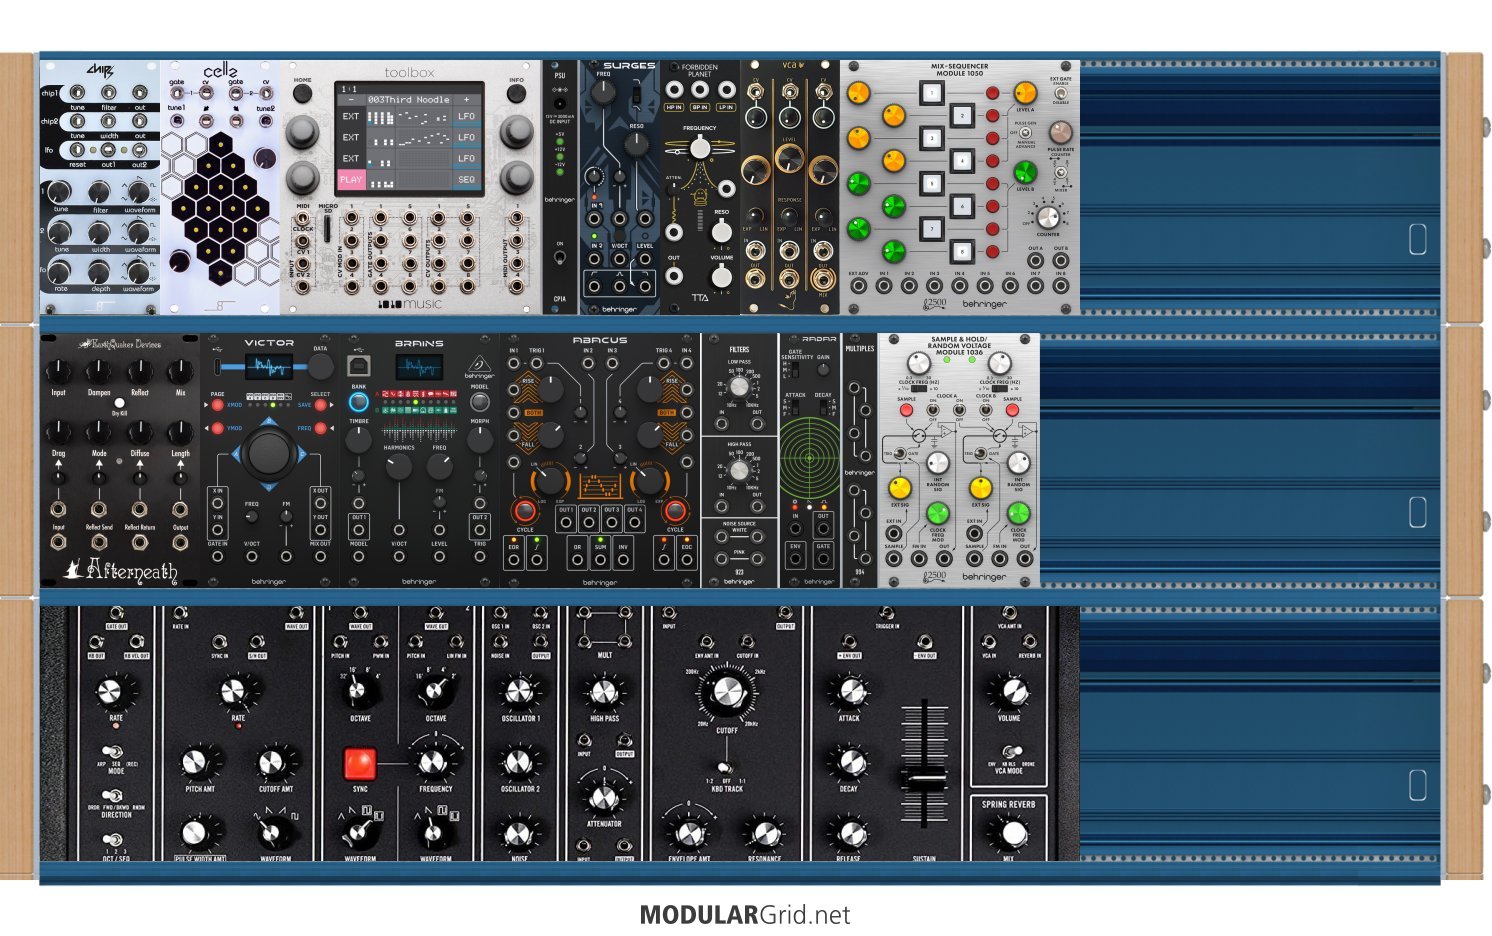Turn the RESONANCE knob
The width and height of the screenshot is (1492, 936).
[x=765, y=833]
